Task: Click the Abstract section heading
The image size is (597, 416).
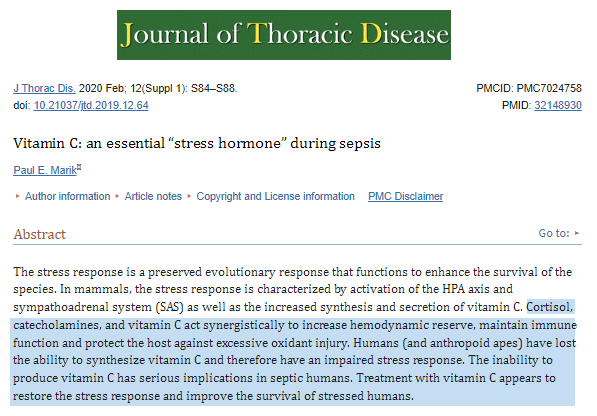Action: coord(40,234)
